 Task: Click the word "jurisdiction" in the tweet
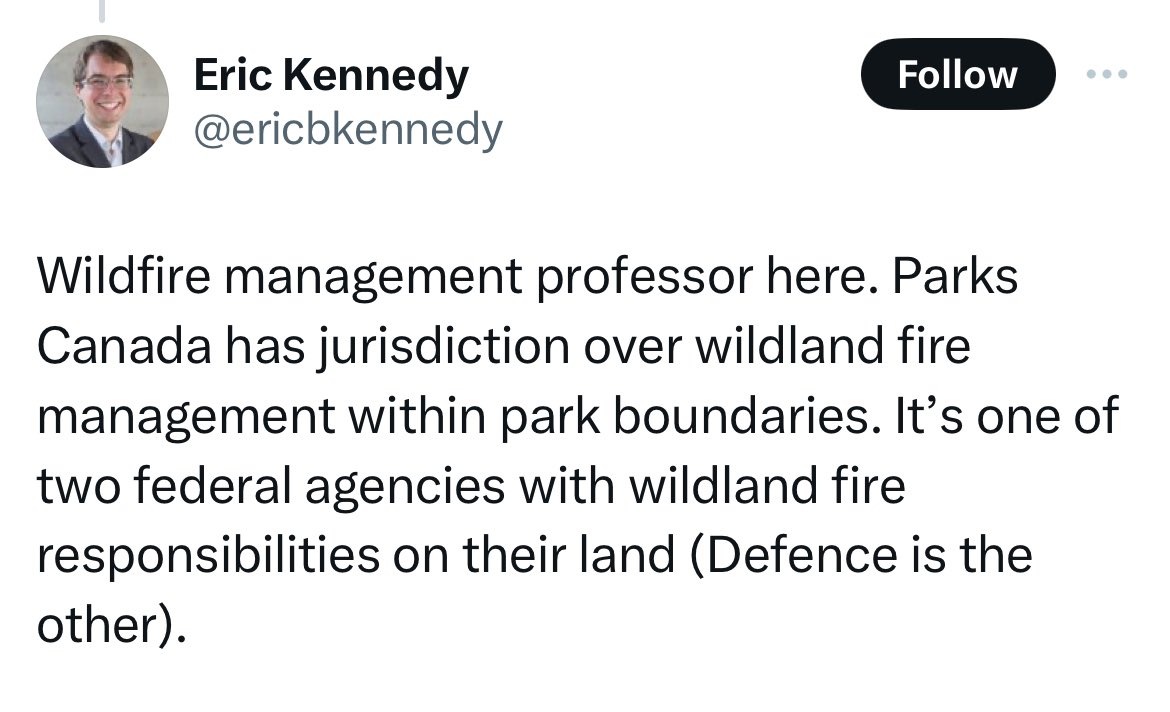[x=444, y=348]
